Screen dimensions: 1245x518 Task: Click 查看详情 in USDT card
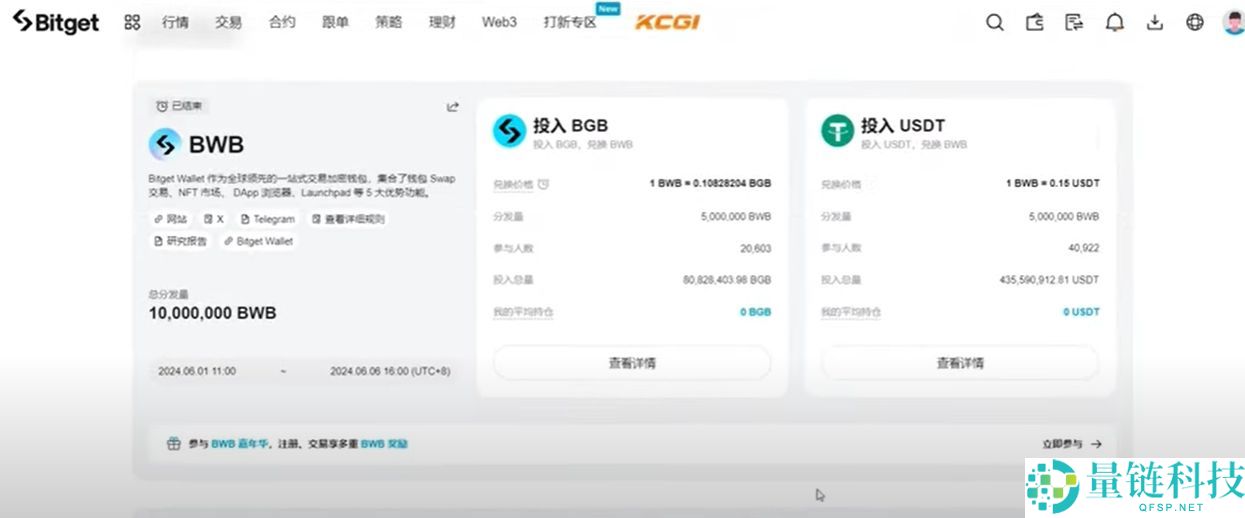(960, 363)
